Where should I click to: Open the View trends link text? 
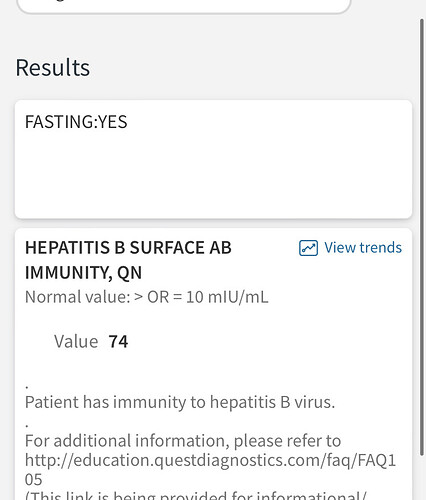[x=363, y=248]
